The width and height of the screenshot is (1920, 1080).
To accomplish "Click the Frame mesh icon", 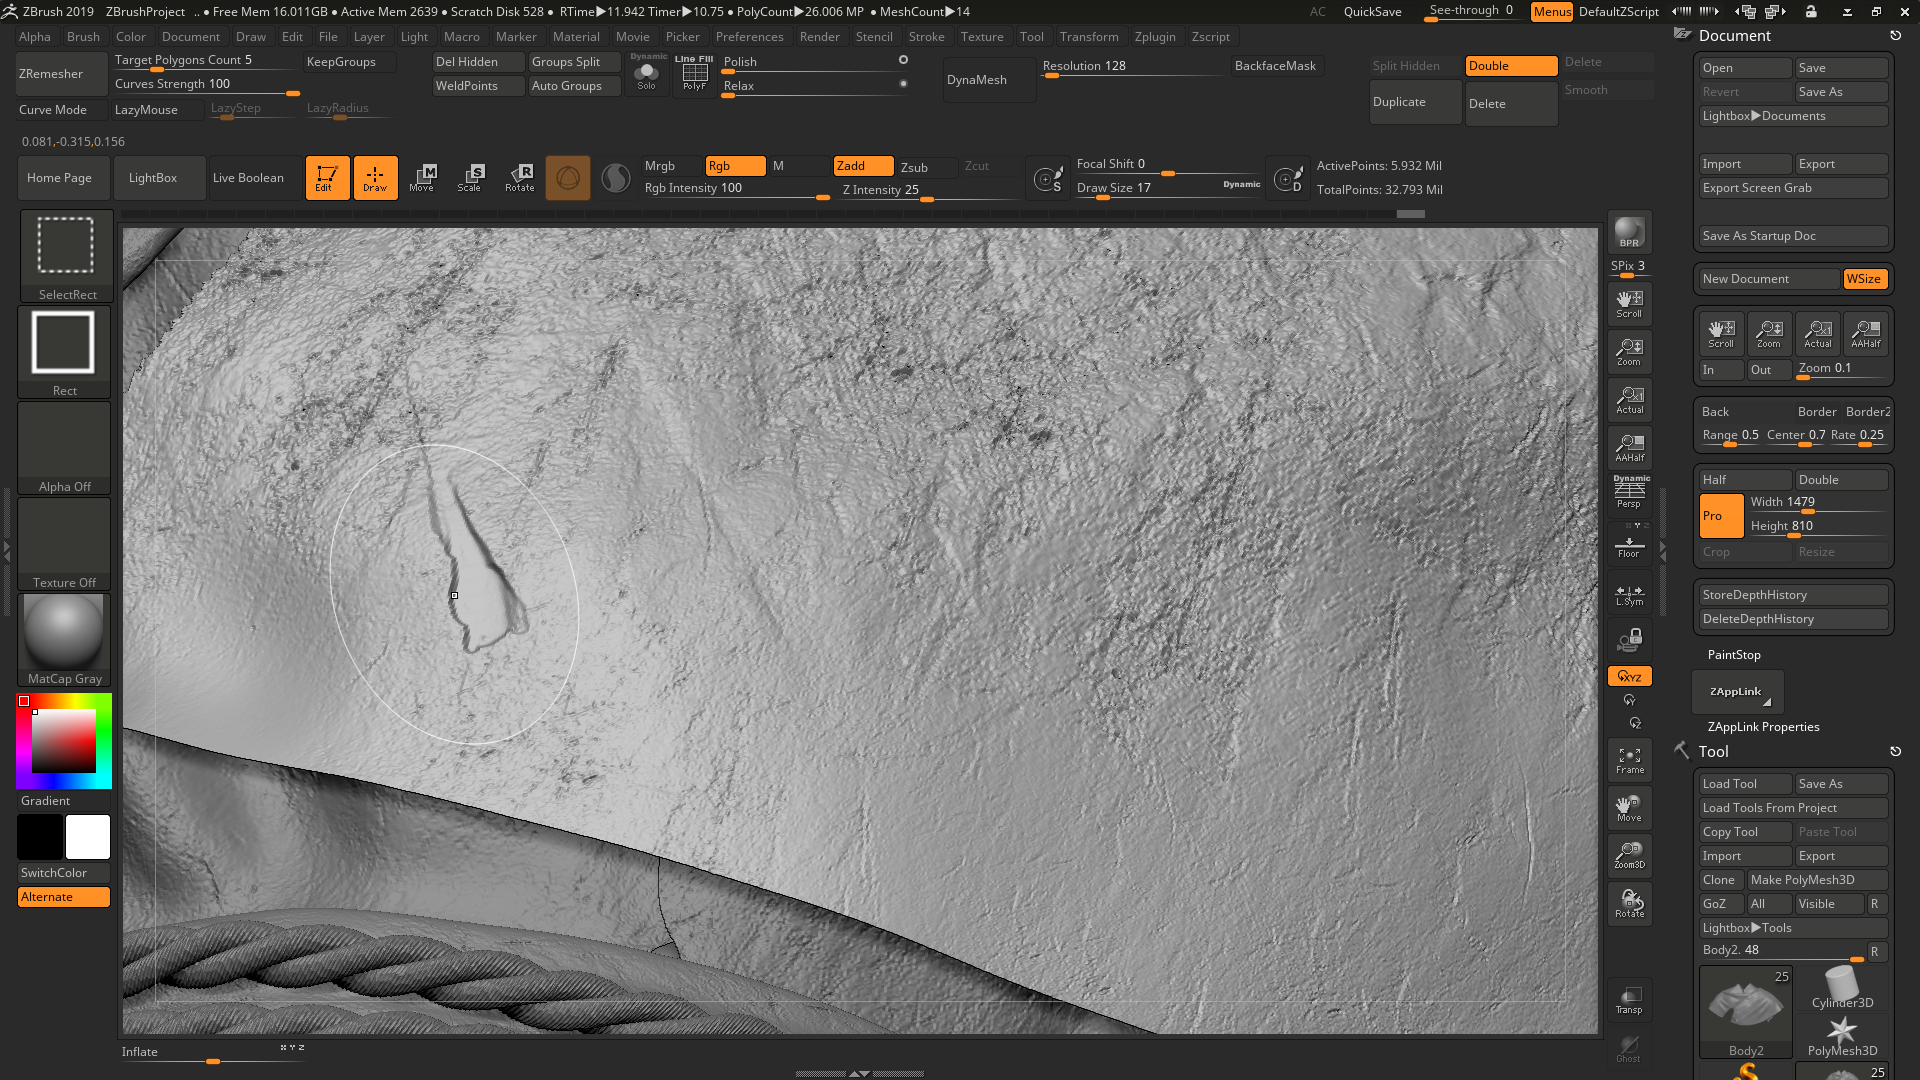I will pyautogui.click(x=1629, y=761).
